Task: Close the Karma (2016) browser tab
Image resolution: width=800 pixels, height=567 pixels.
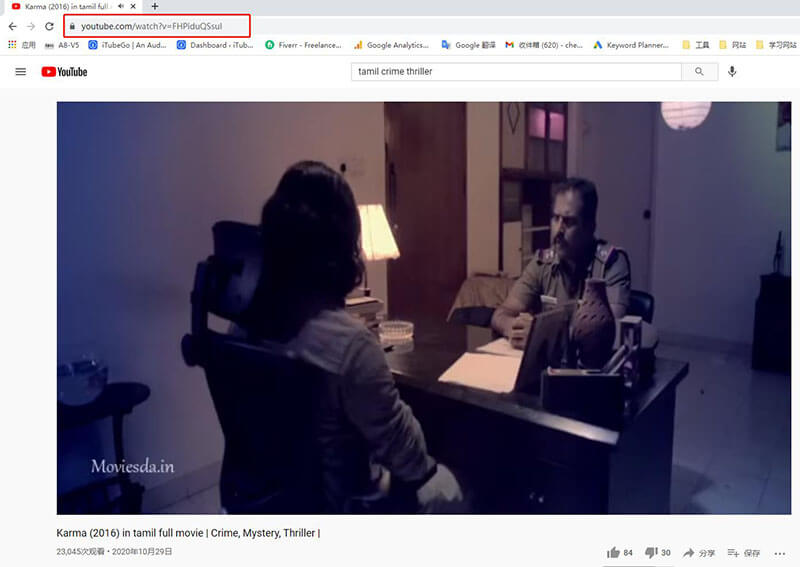Action: click(133, 7)
